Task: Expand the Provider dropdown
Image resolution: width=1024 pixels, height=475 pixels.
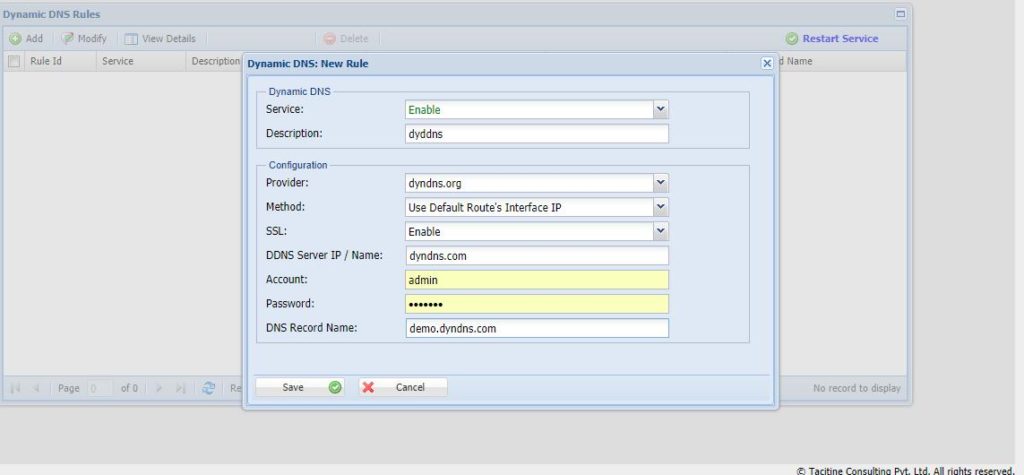Action: [660, 183]
